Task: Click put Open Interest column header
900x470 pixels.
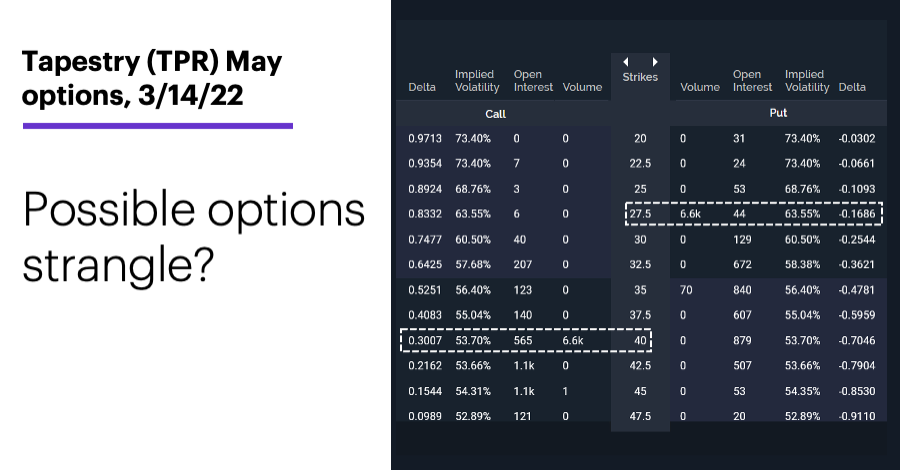Action: tap(752, 81)
